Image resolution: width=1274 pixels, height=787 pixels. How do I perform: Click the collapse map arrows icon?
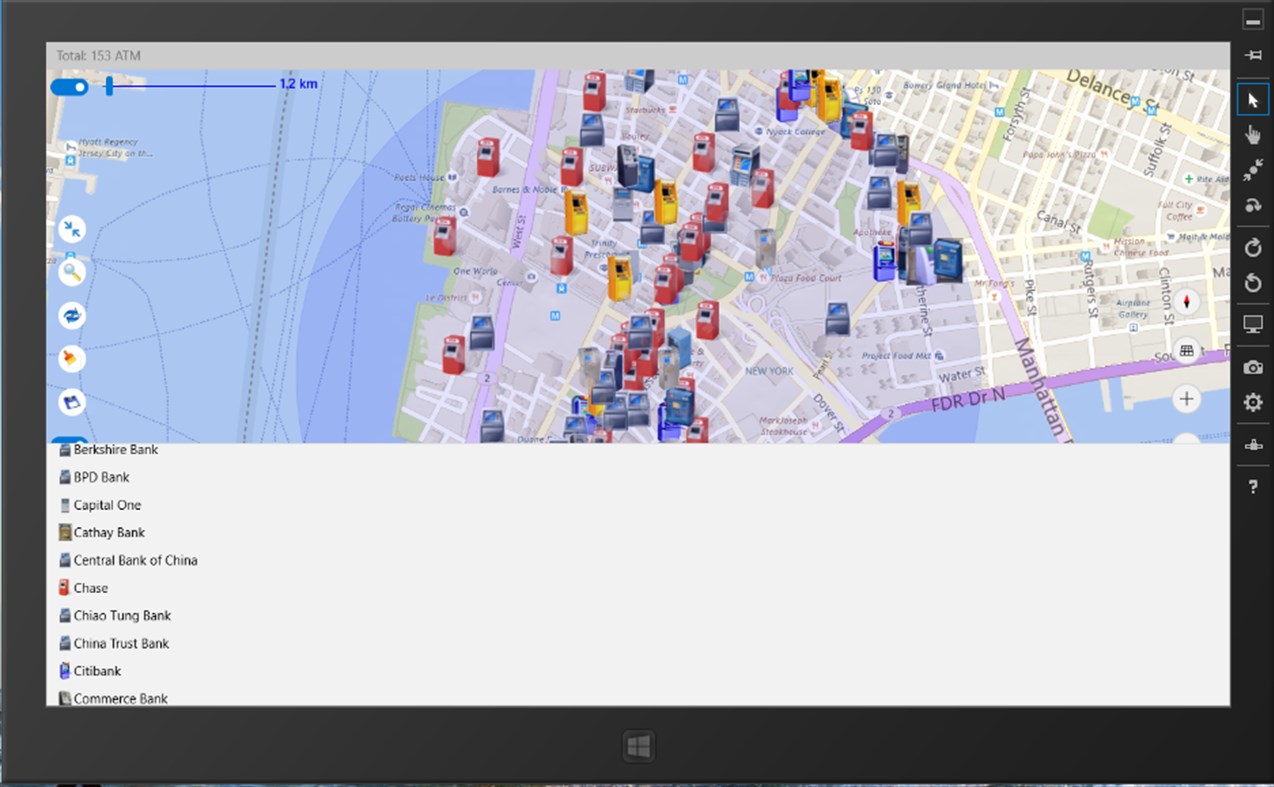pyautogui.click(x=72, y=229)
